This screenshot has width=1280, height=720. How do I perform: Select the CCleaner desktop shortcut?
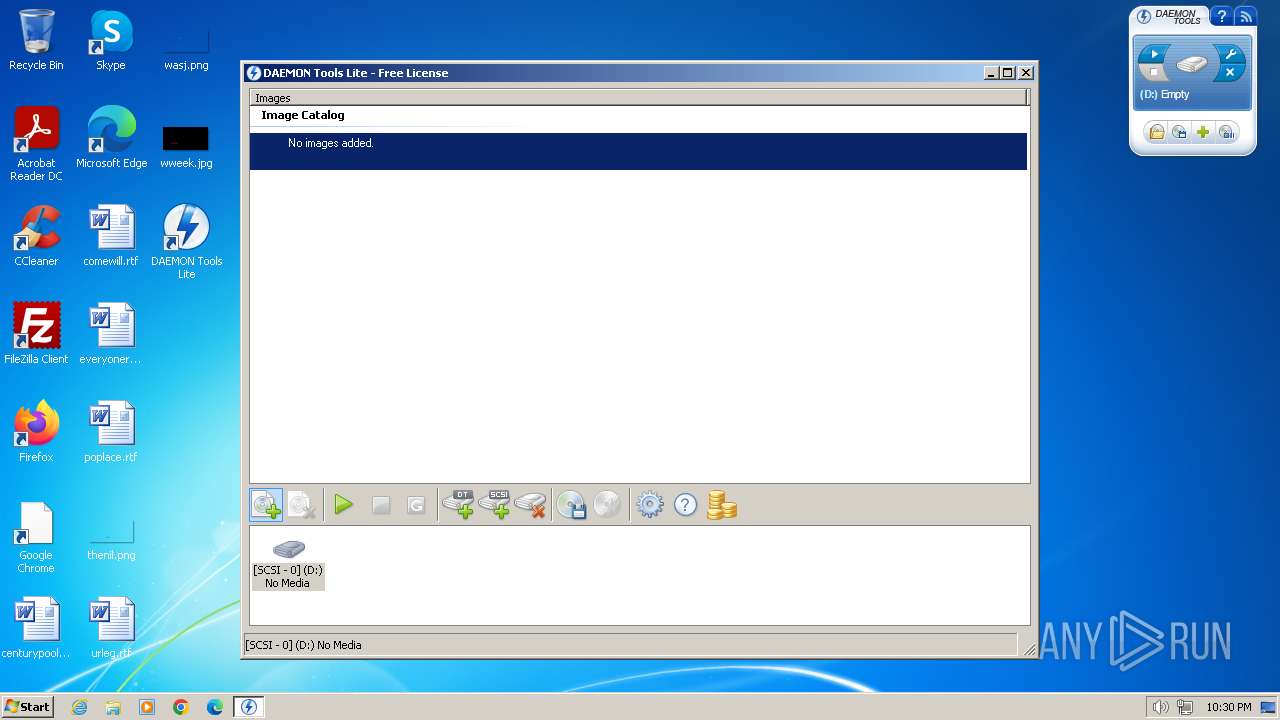36,236
